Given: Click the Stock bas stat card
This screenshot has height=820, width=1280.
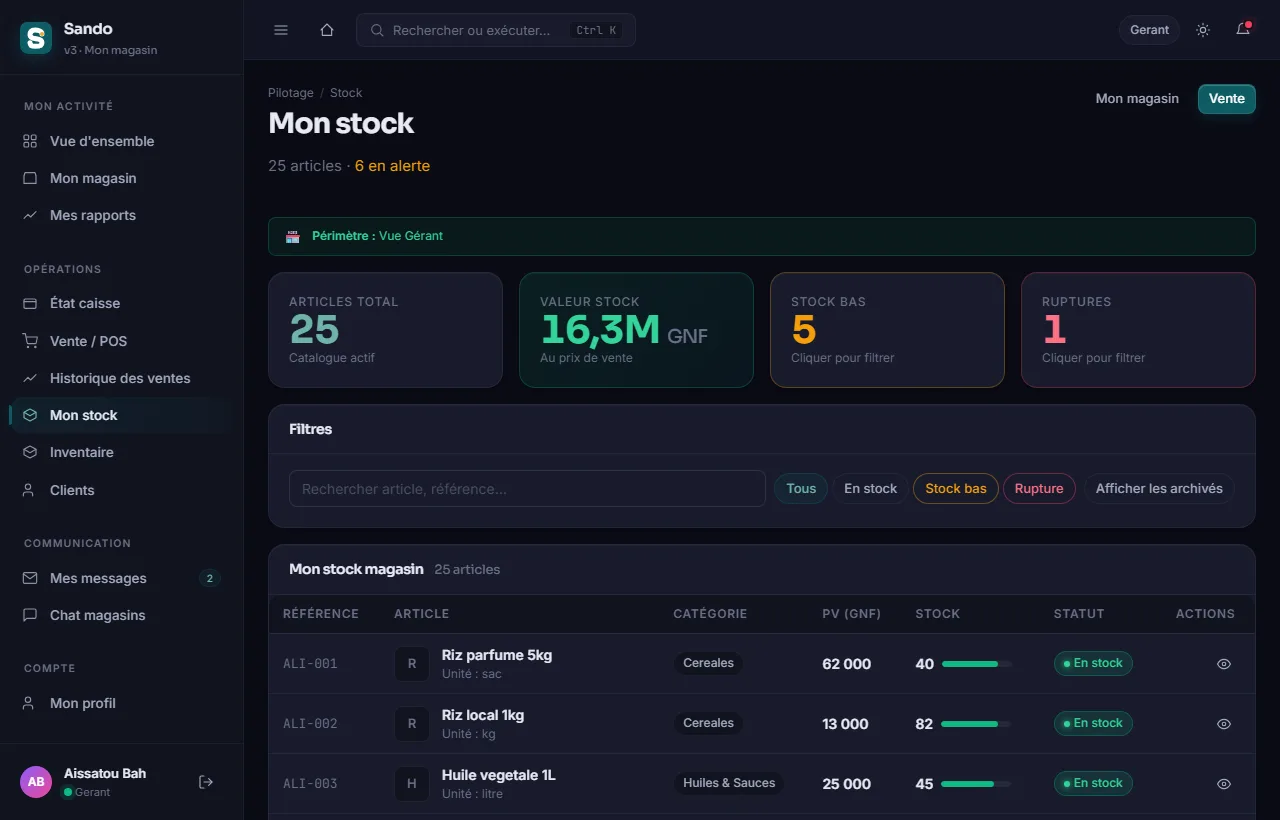Looking at the screenshot, I should pos(887,330).
